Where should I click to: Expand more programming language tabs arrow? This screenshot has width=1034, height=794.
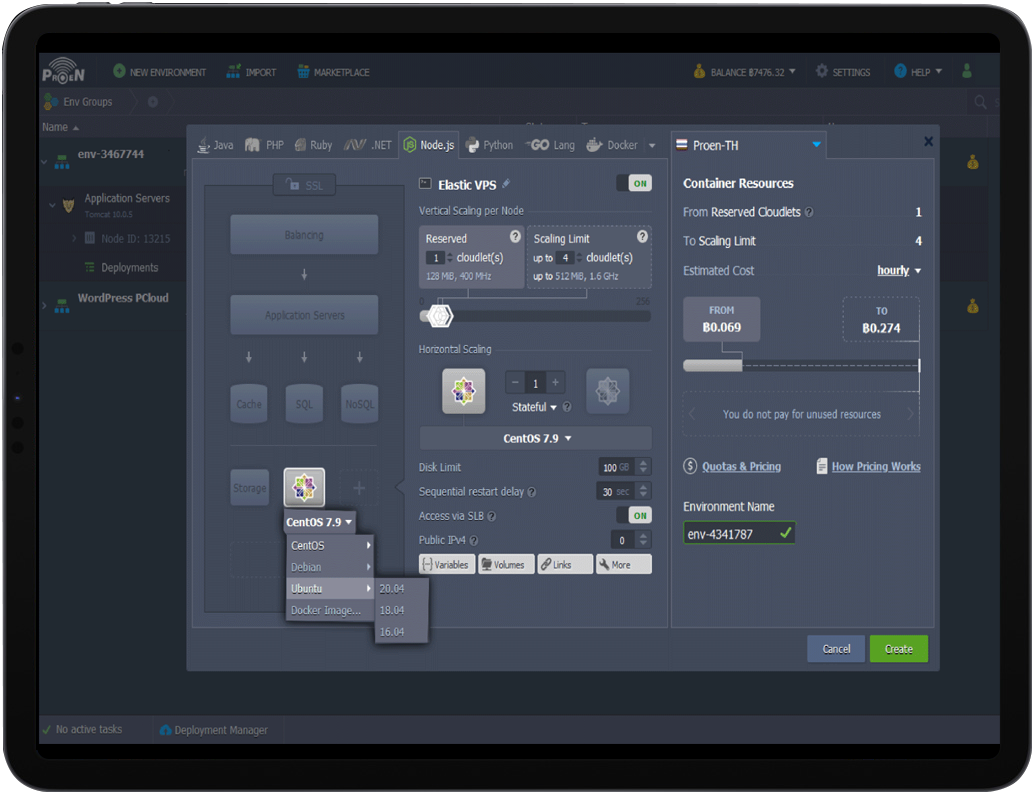point(652,146)
